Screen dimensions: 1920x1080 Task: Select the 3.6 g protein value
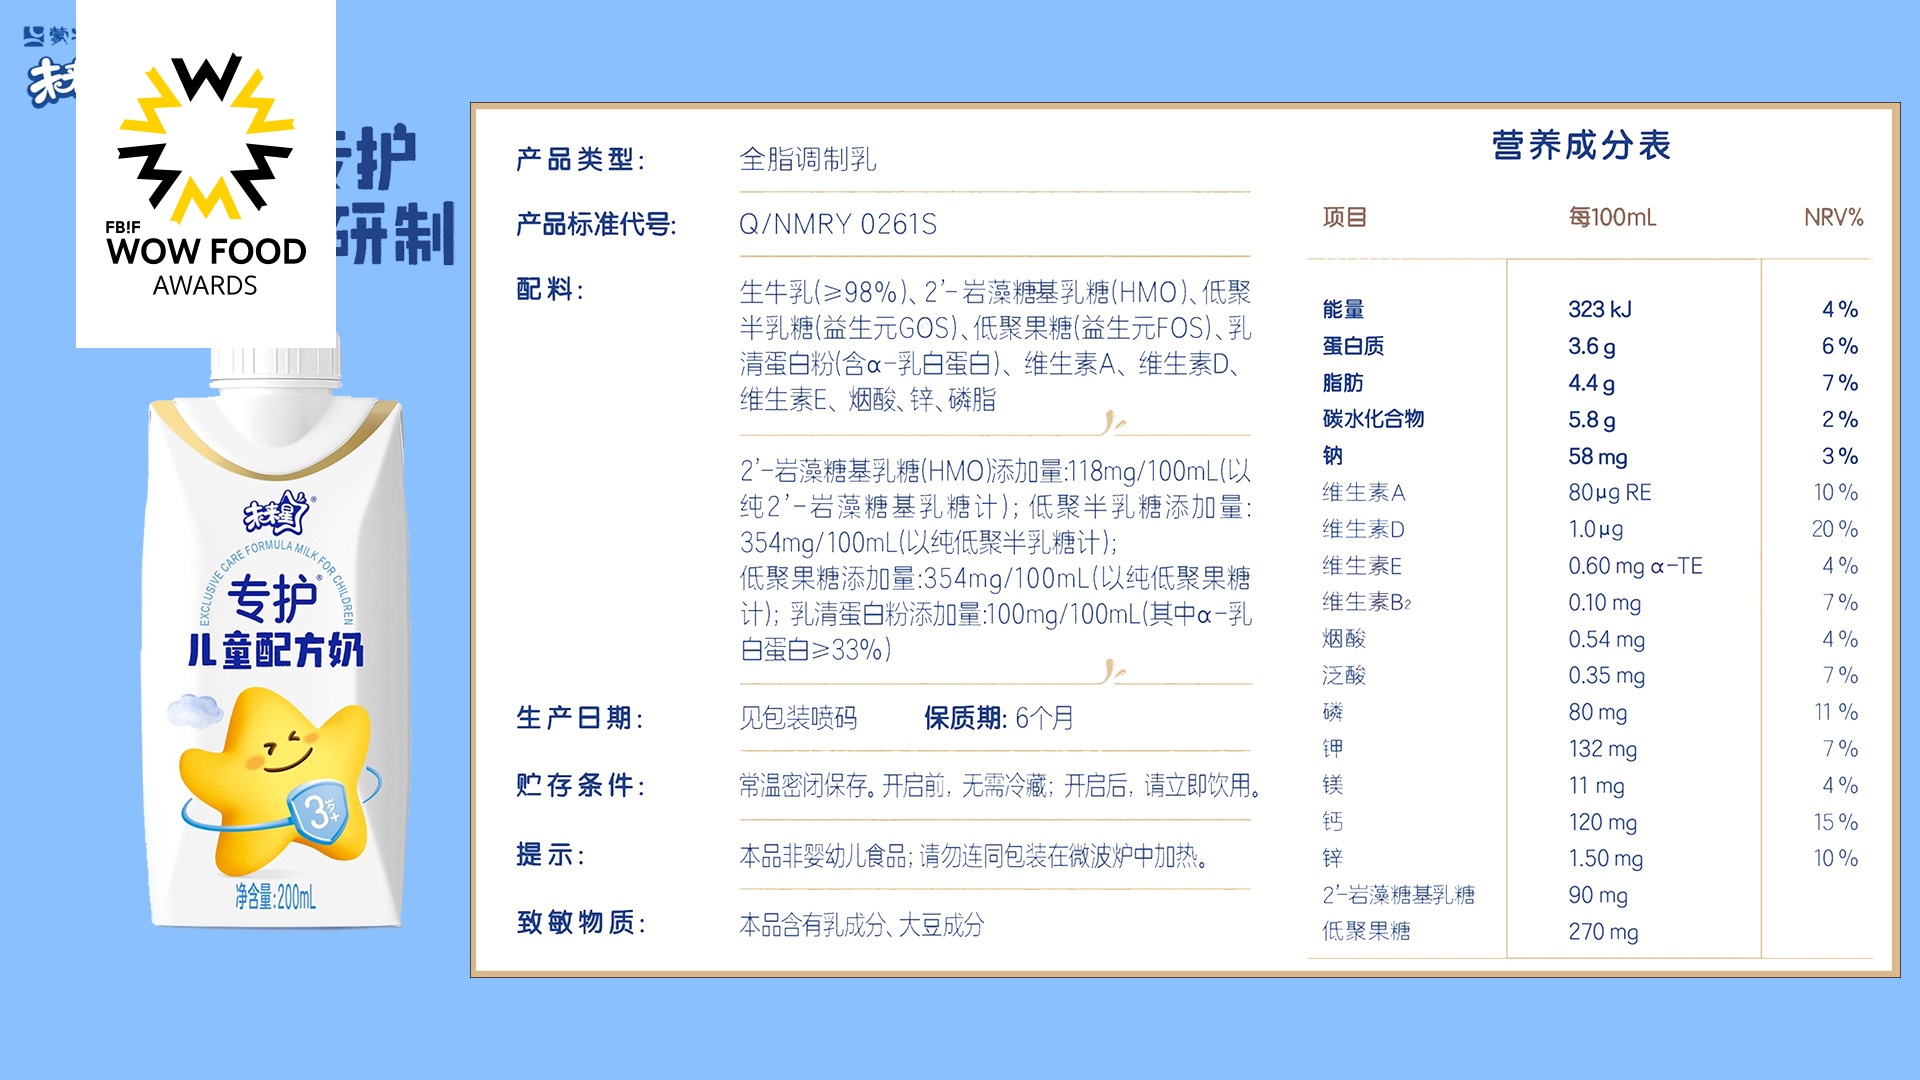(x=1592, y=346)
